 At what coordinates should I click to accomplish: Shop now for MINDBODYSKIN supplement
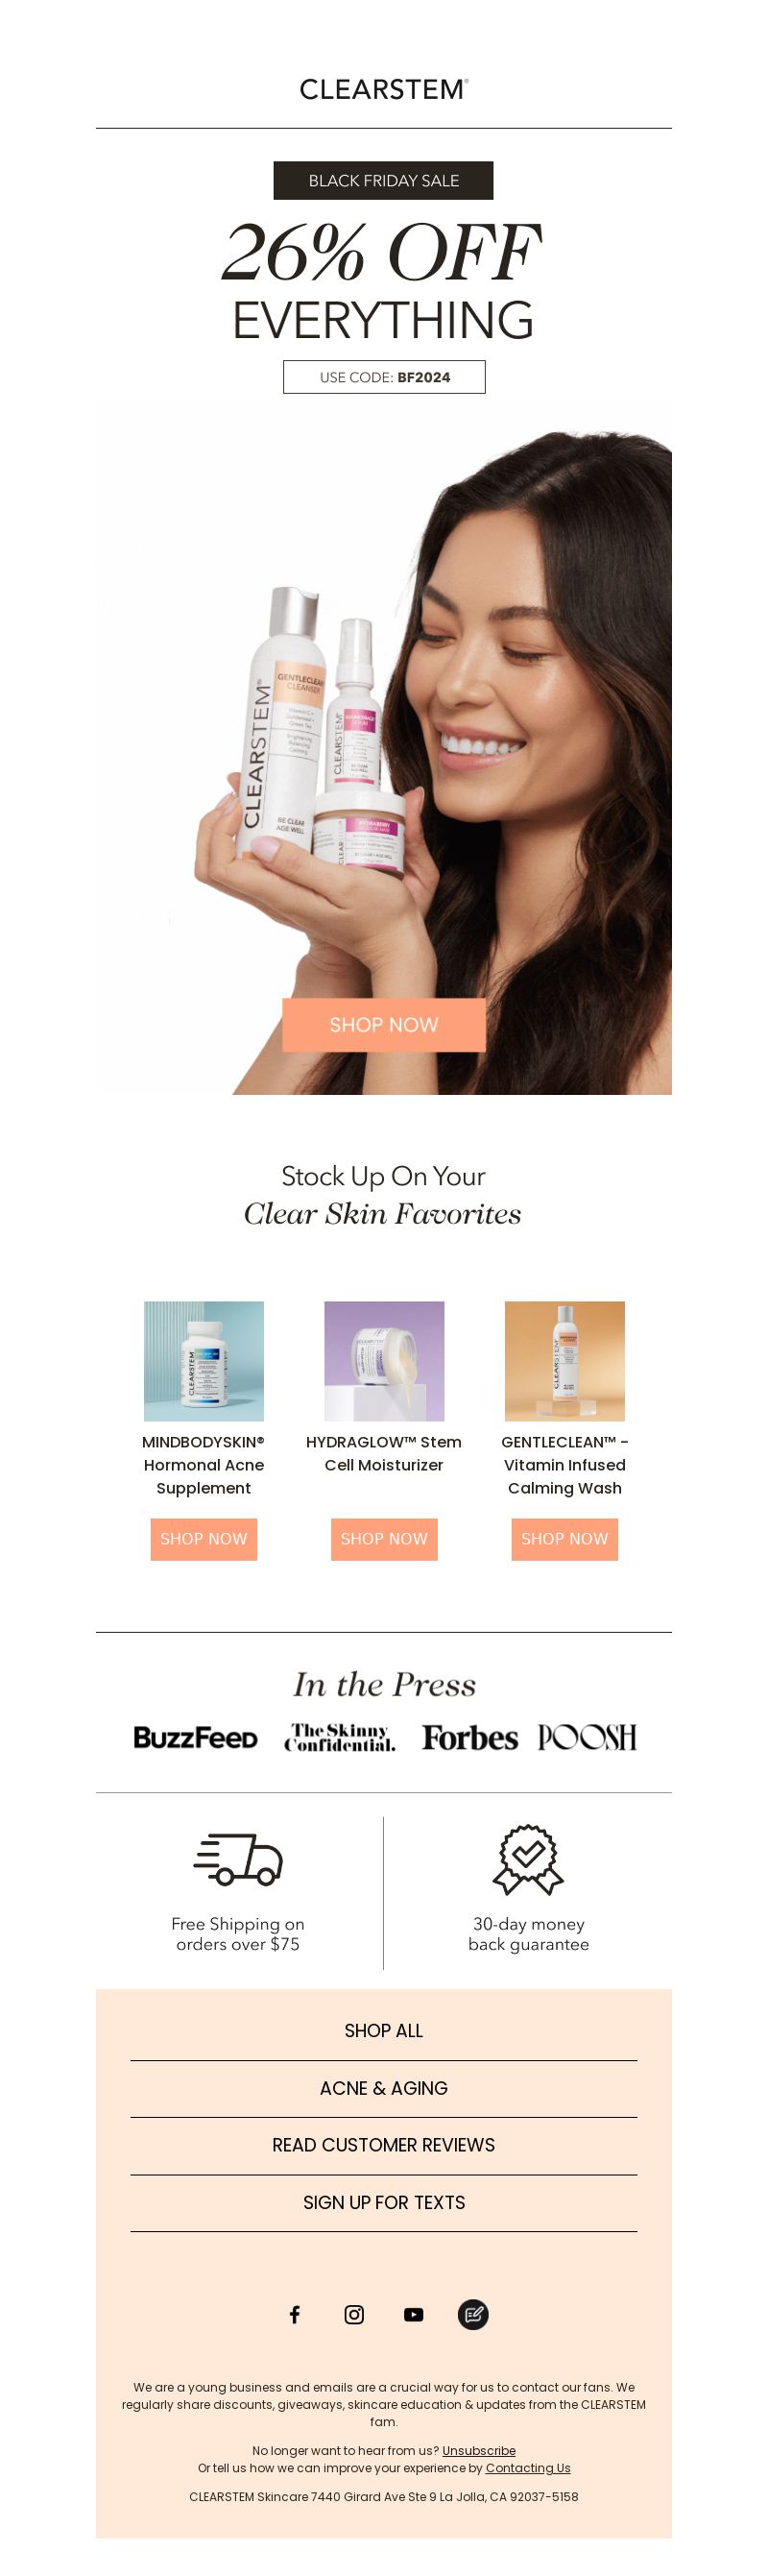click(204, 1539)
